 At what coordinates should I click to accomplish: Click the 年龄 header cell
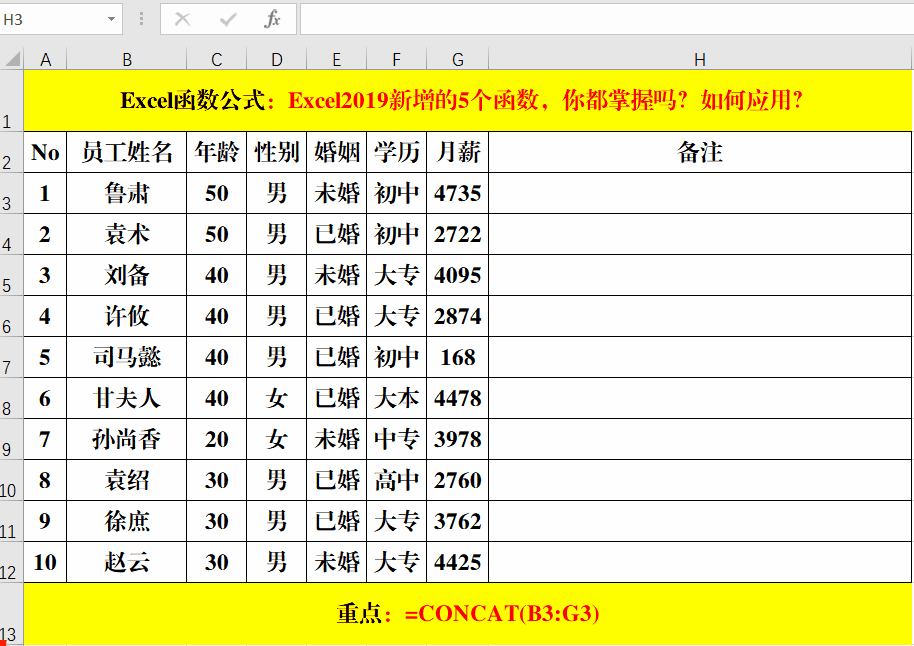point(216,152)
